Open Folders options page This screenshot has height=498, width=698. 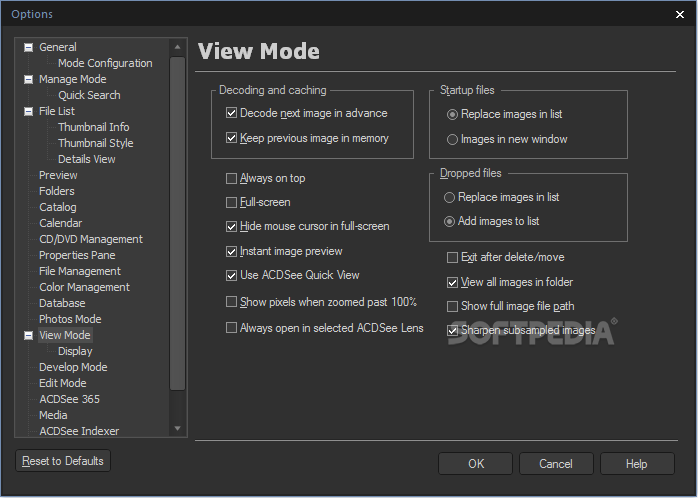click(x=57, y=191)
